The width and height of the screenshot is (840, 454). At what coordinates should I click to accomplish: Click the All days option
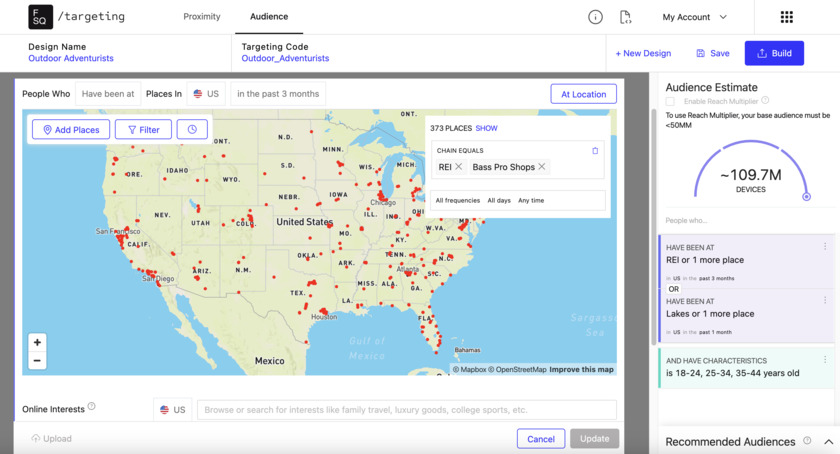499,200
